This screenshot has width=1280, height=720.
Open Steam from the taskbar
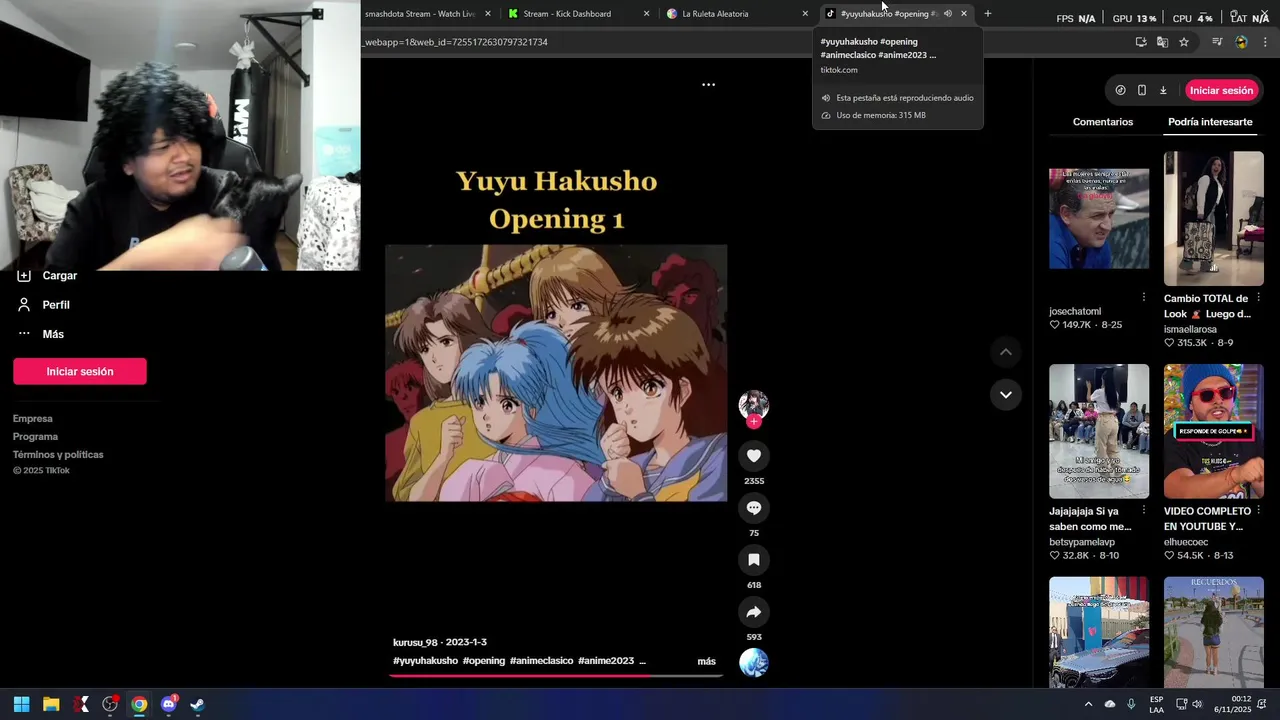pos(197,704)
